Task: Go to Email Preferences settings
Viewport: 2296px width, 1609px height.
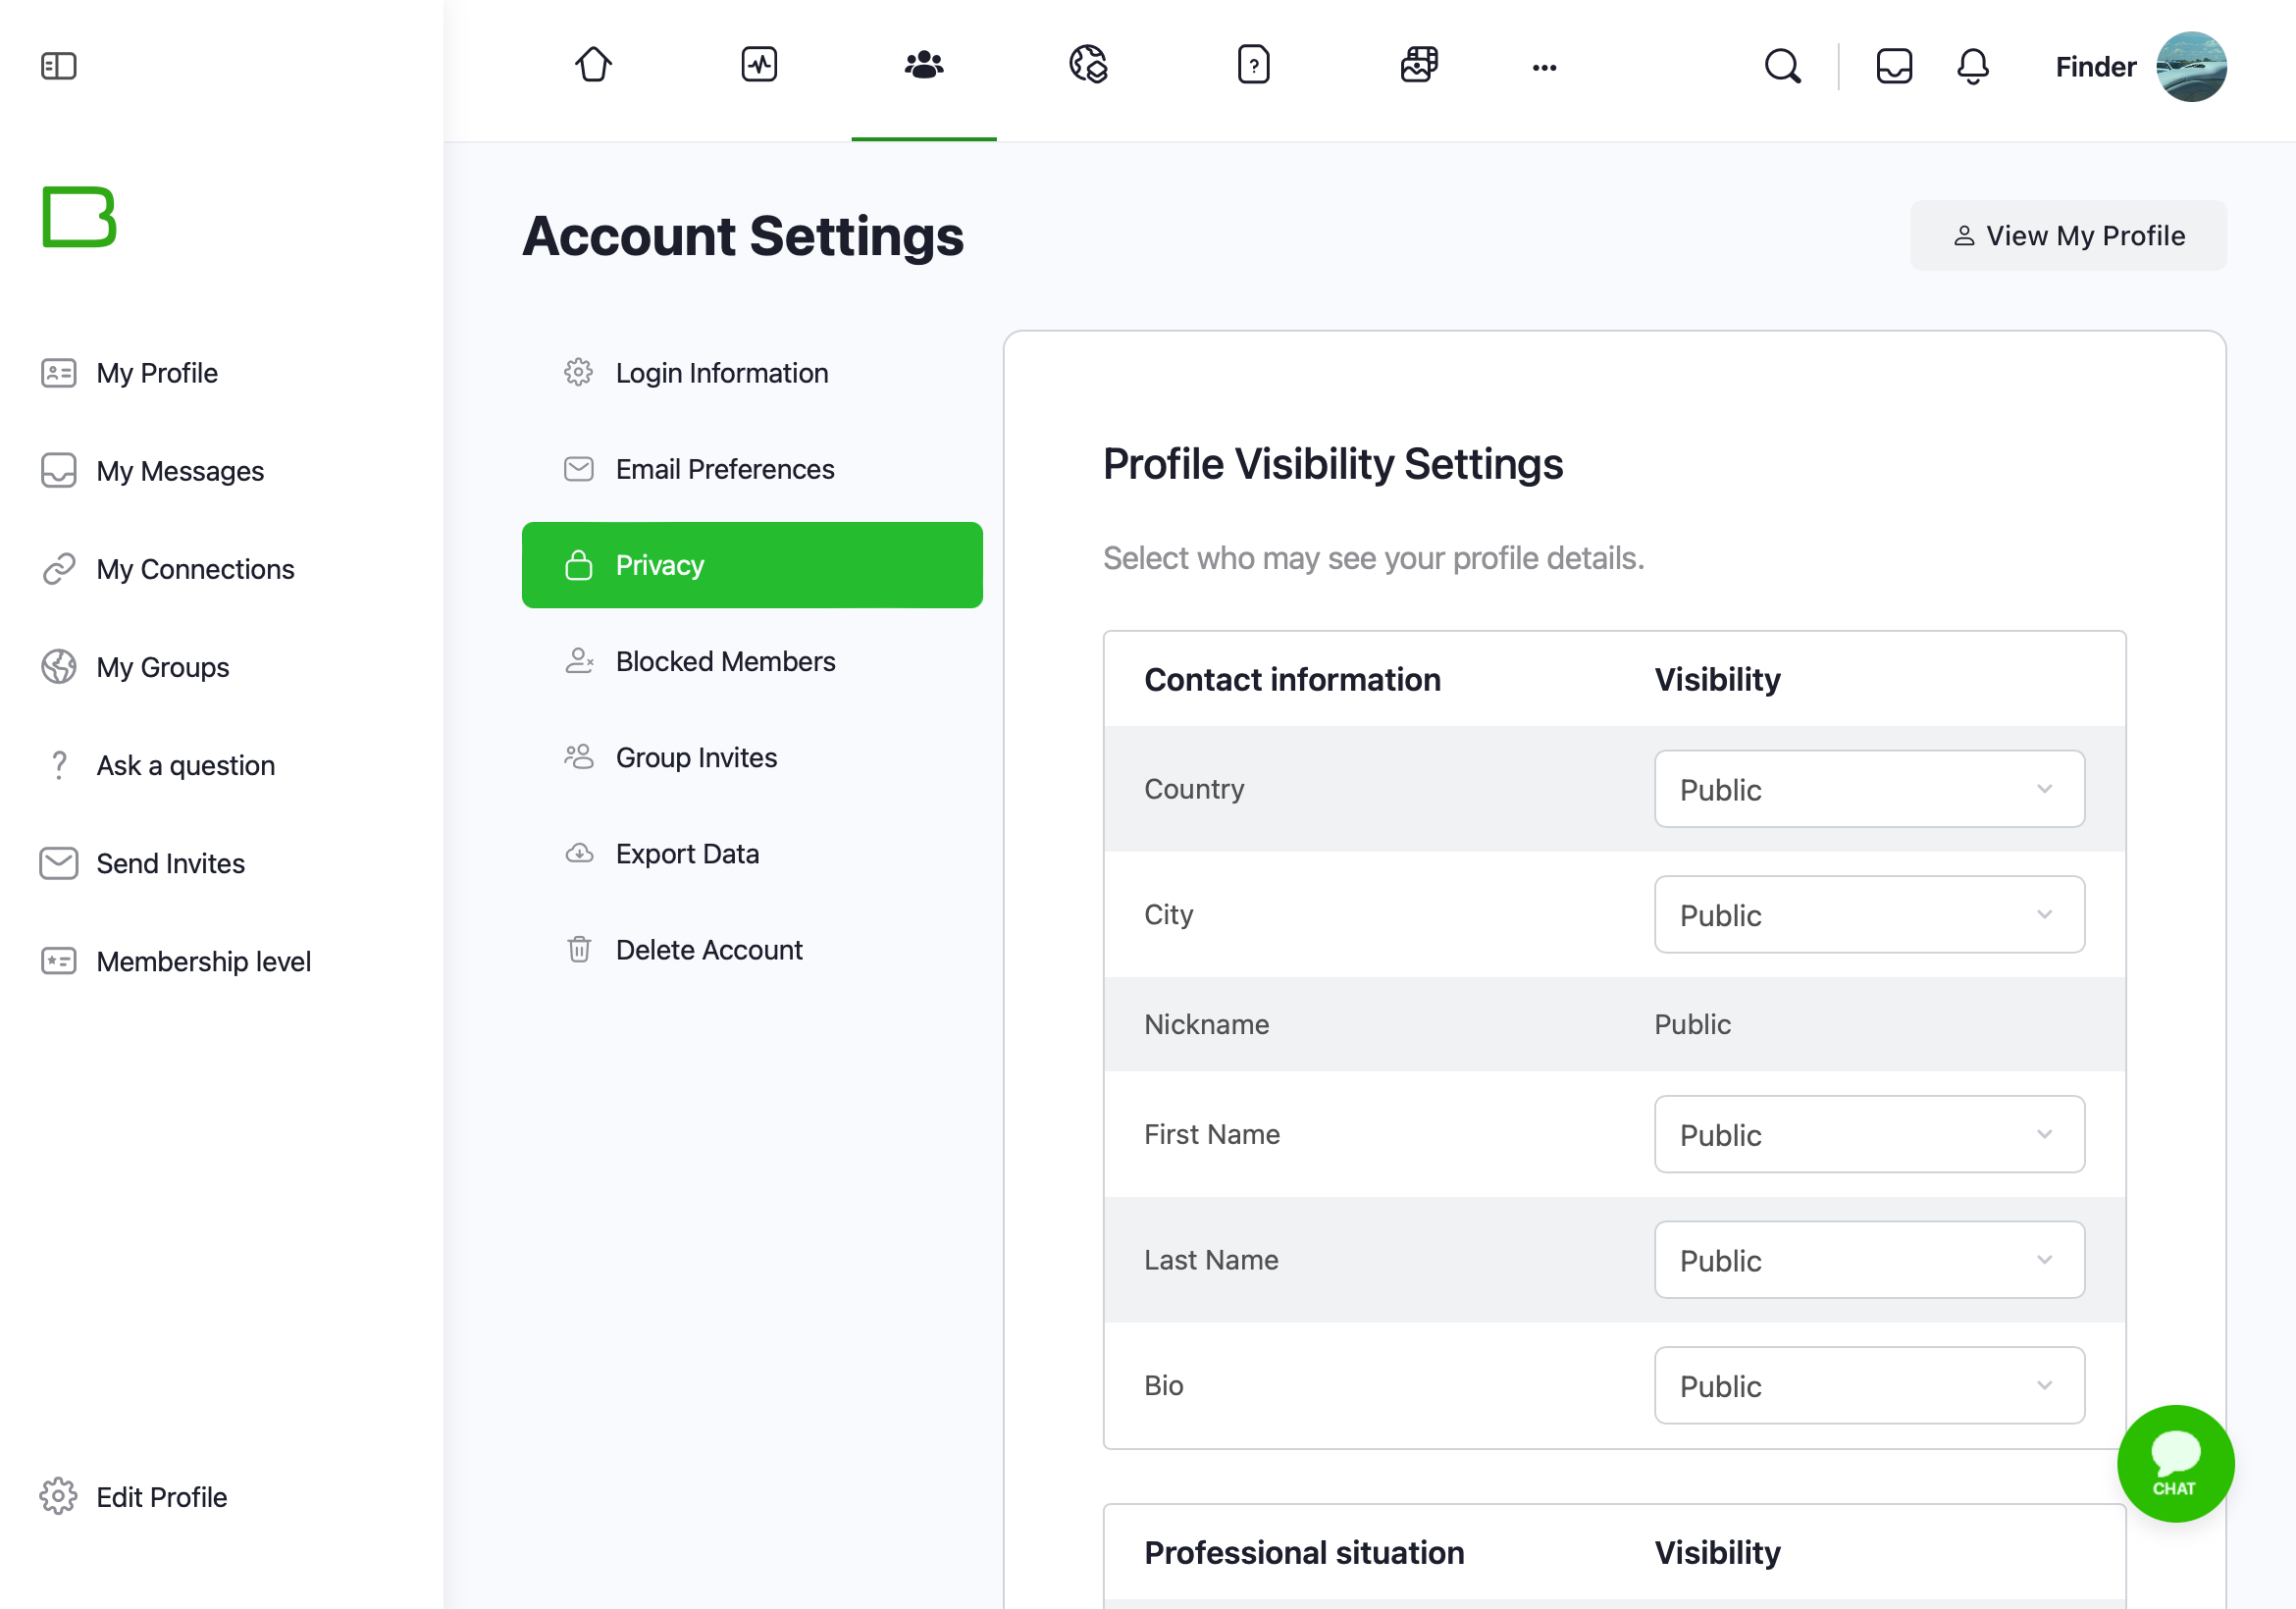Action: [752, 469]
